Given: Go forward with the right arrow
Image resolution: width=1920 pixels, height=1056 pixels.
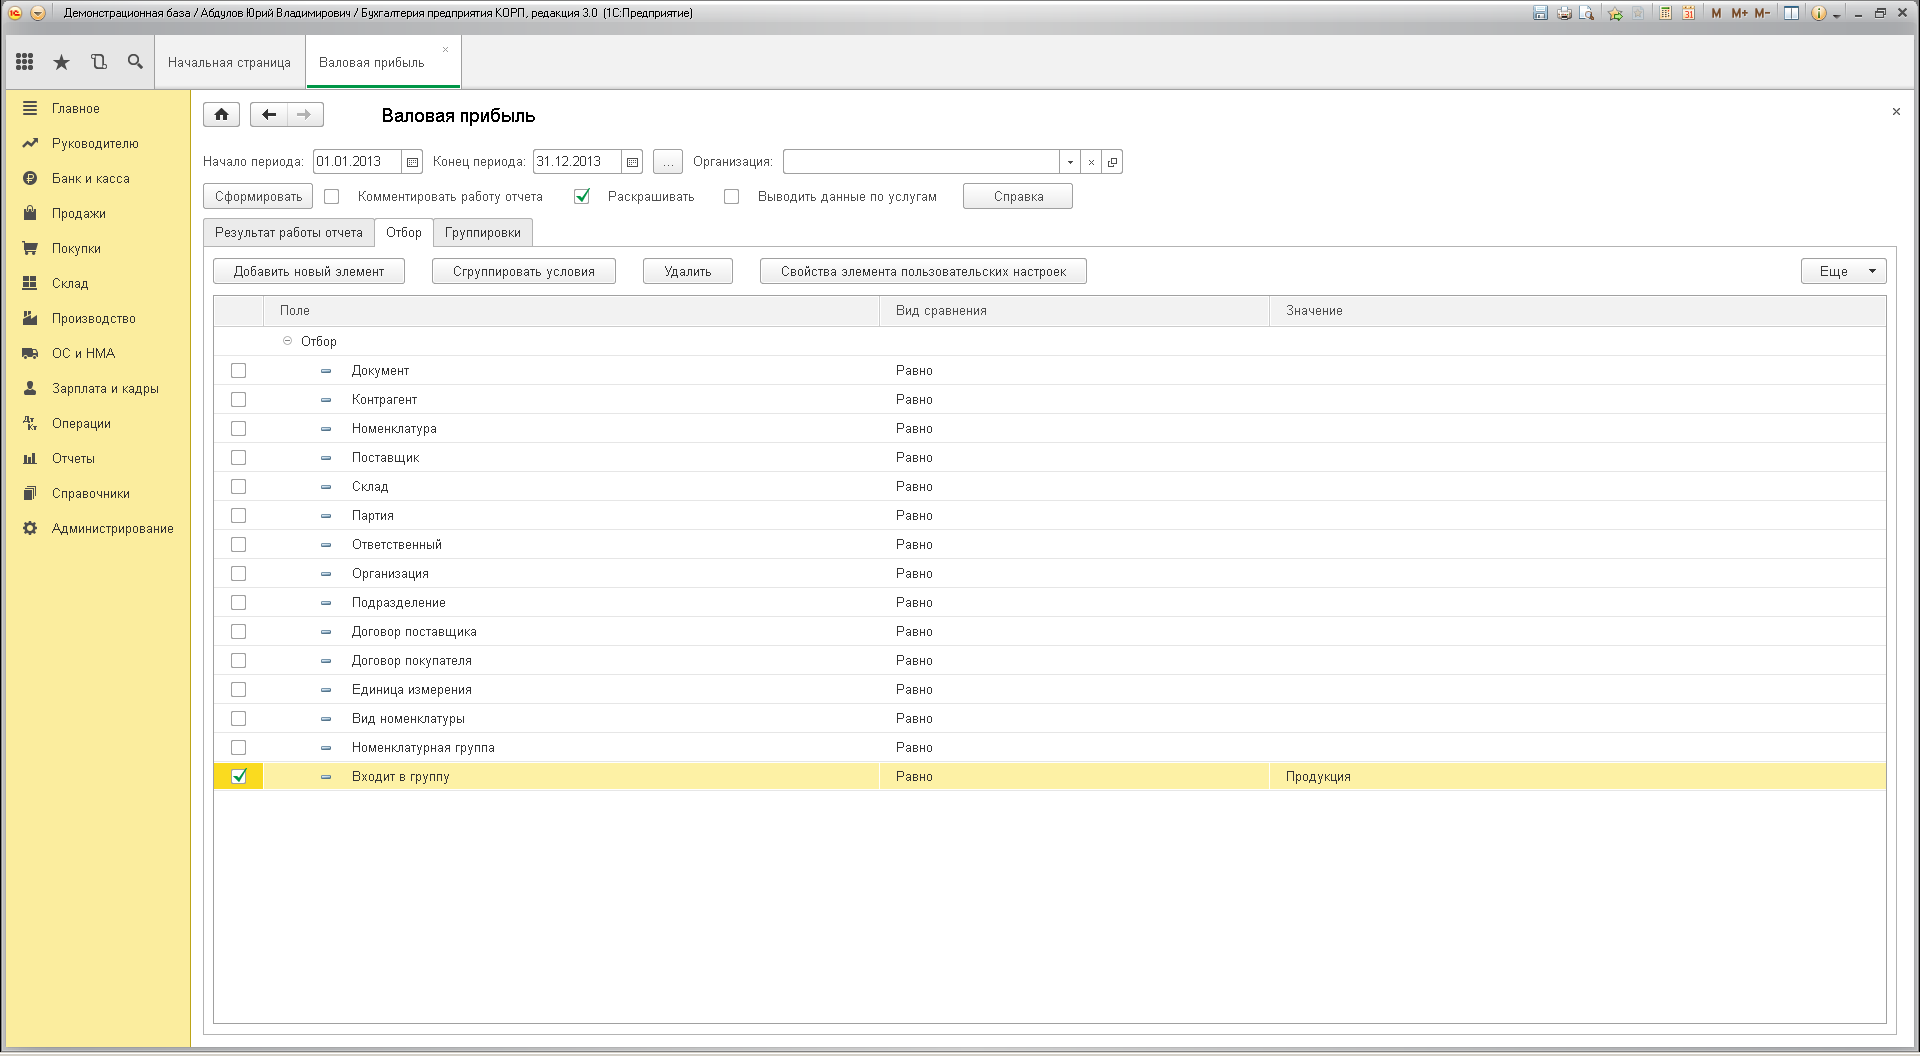Looking at the screenshot, I should [305, 114].
